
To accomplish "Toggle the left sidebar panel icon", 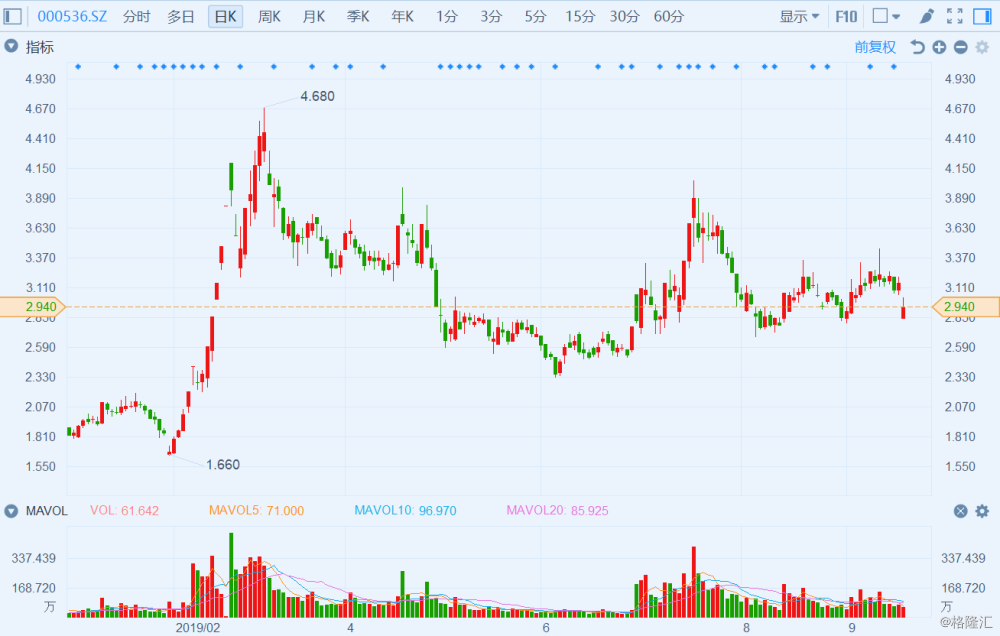I will 13,16.
